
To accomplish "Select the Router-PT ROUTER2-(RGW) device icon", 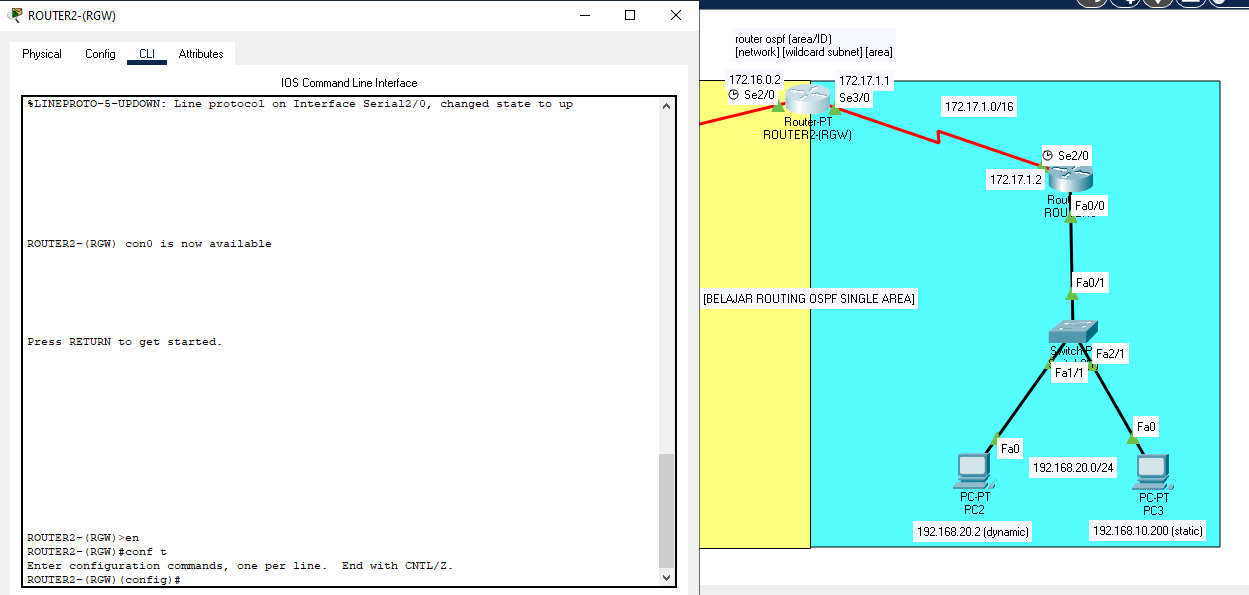I will [809, 101].
